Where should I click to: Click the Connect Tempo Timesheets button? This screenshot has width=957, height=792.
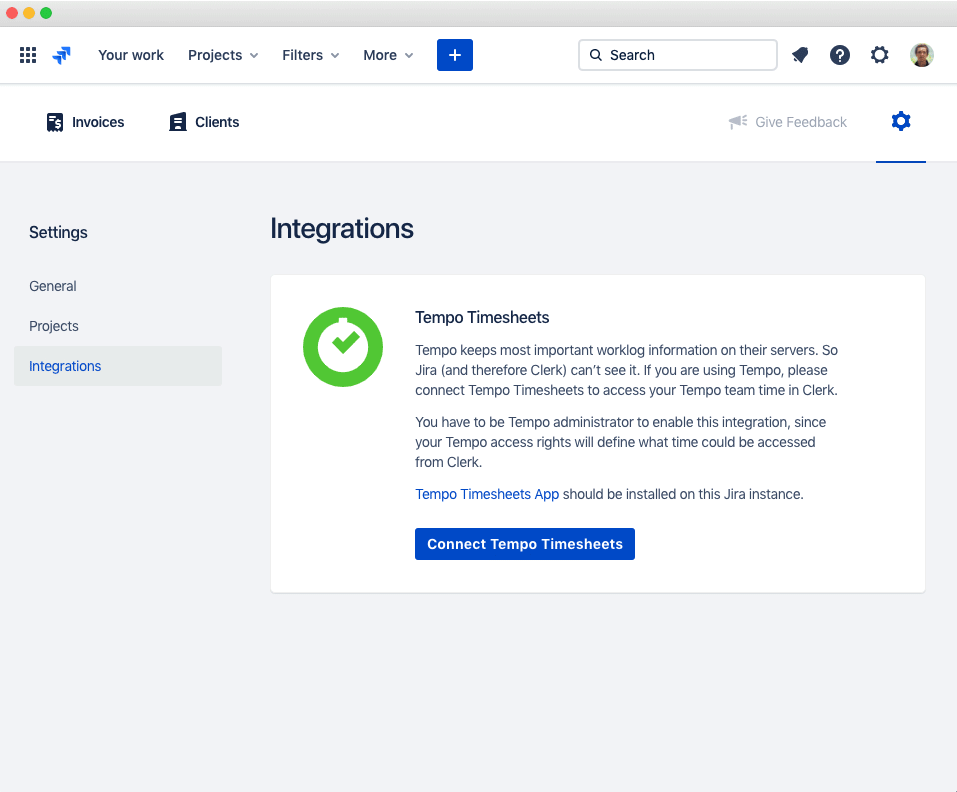(524, 543)
